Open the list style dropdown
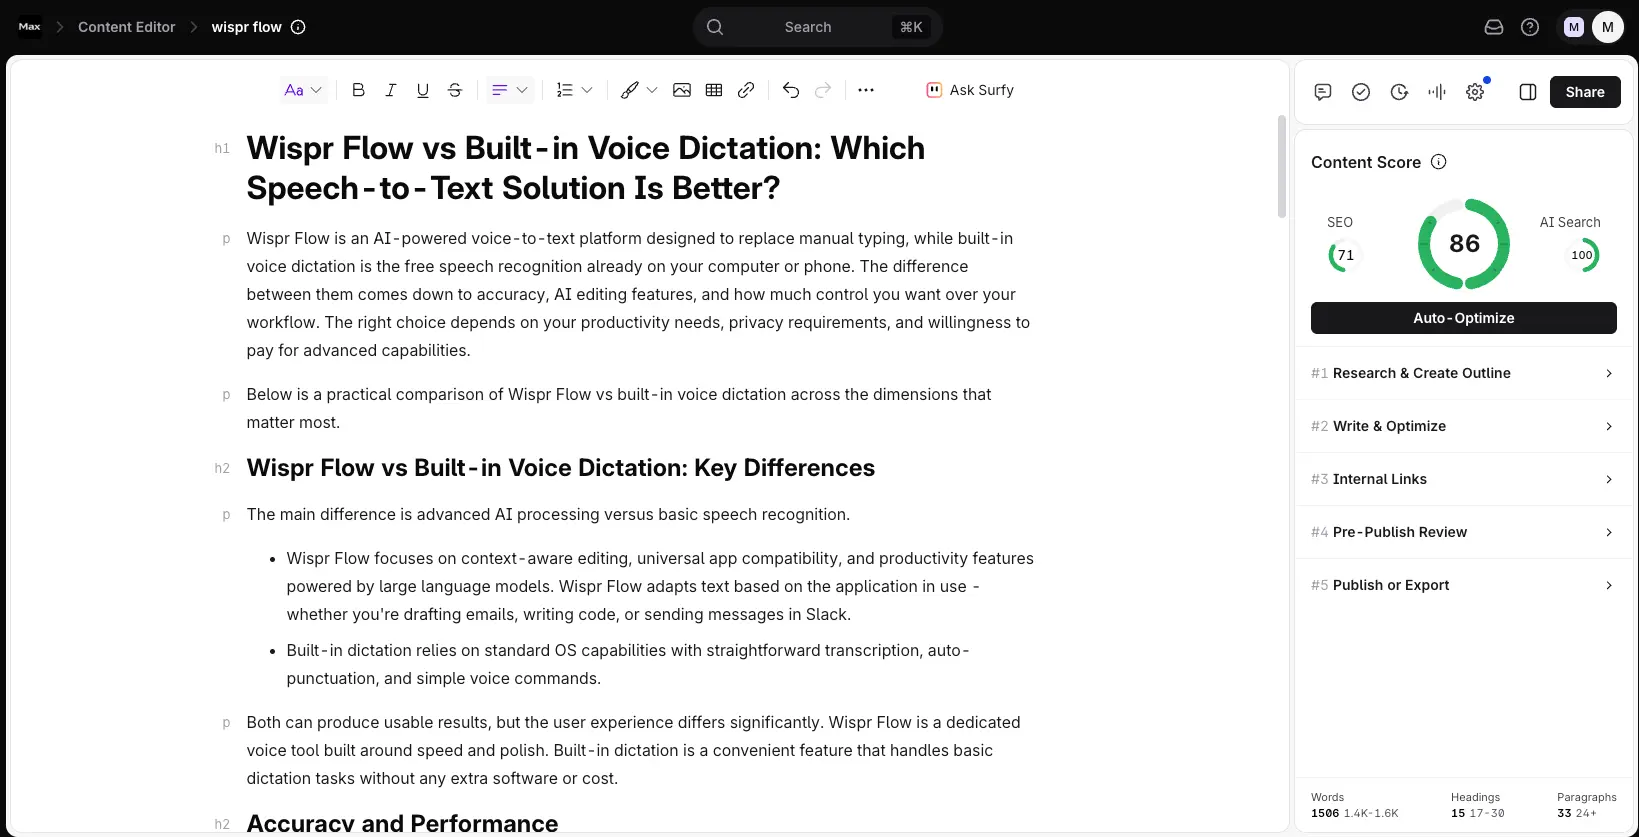 point(575,90)
